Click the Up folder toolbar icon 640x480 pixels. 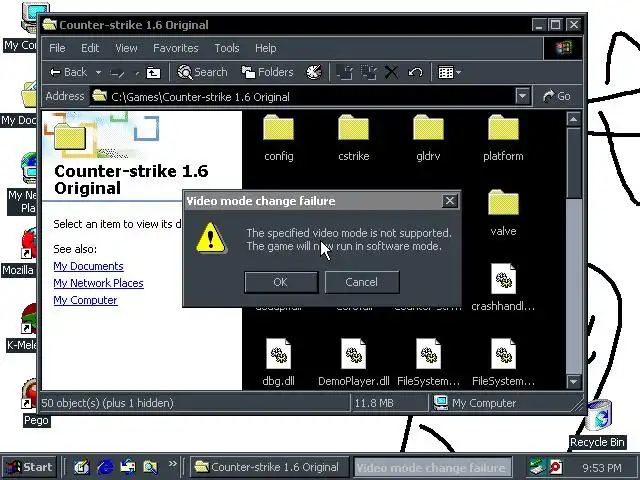(153, 73)
